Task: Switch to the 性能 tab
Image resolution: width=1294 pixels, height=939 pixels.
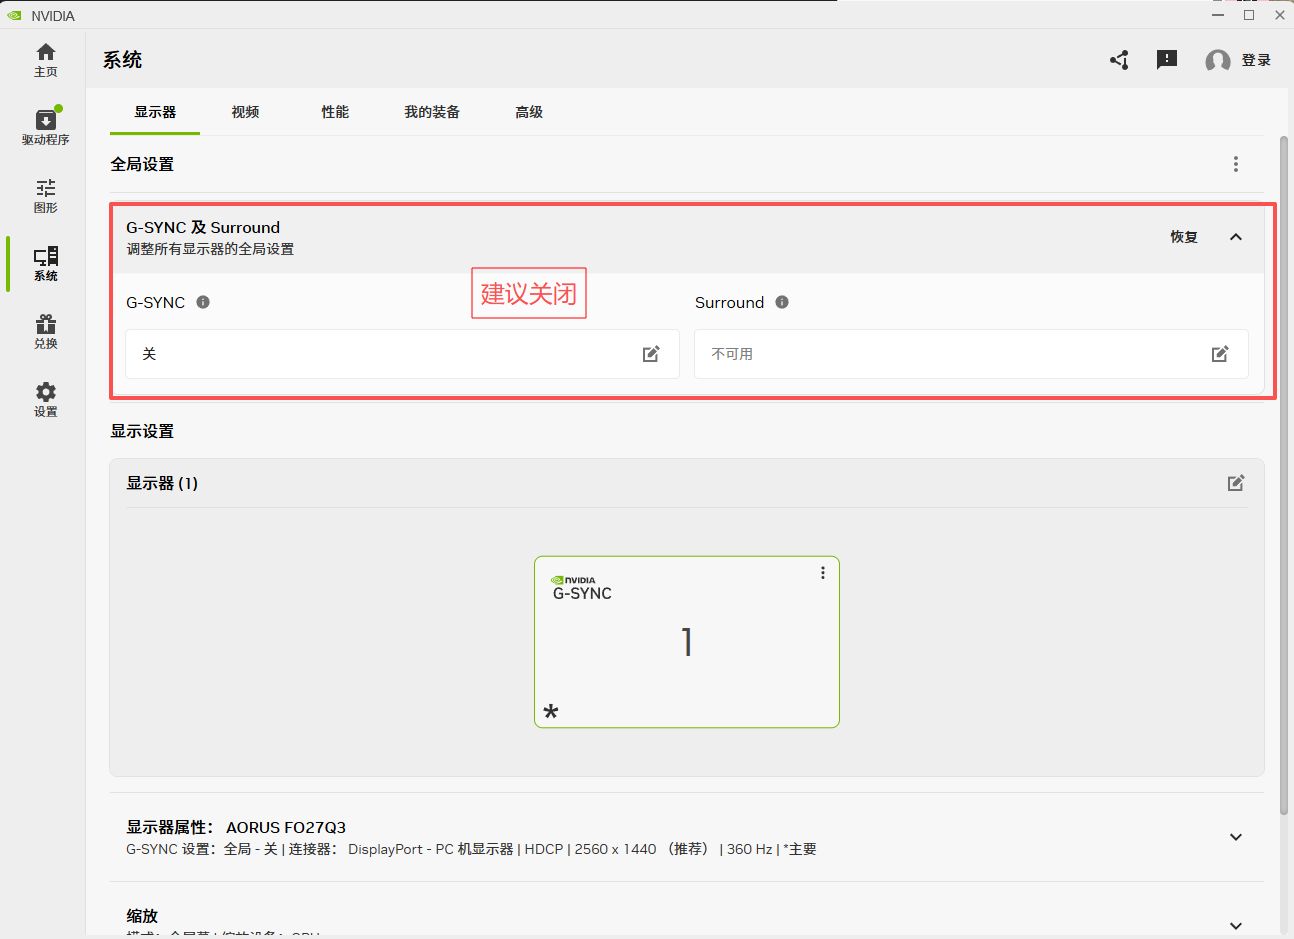Action: (x=335, y=112)
